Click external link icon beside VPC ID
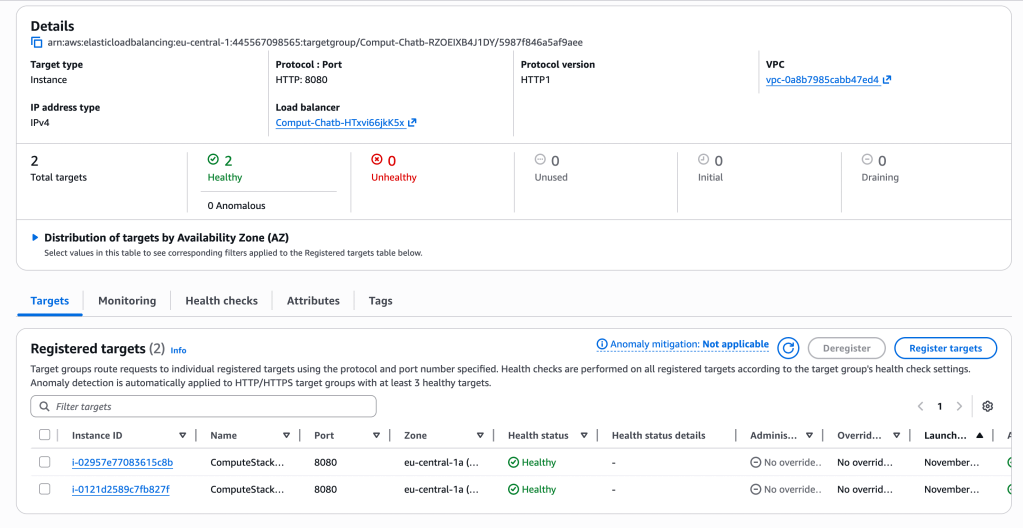1023x528 pixels. [x=887, y=80]
